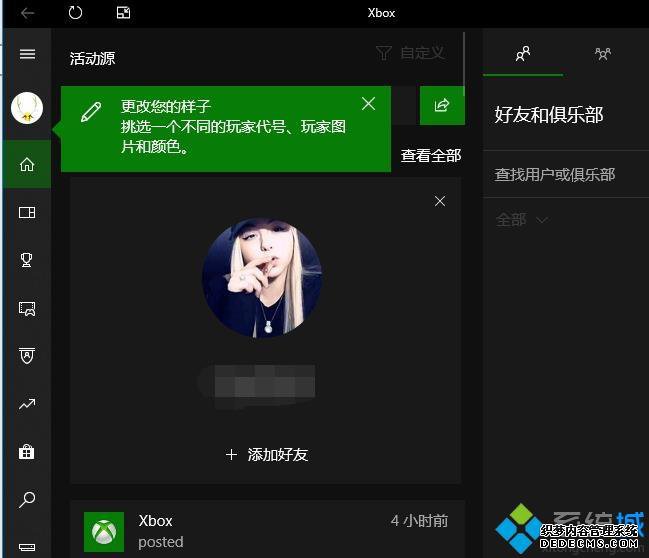
Task: Click 添加好友 button
Action: coord(267,455)
